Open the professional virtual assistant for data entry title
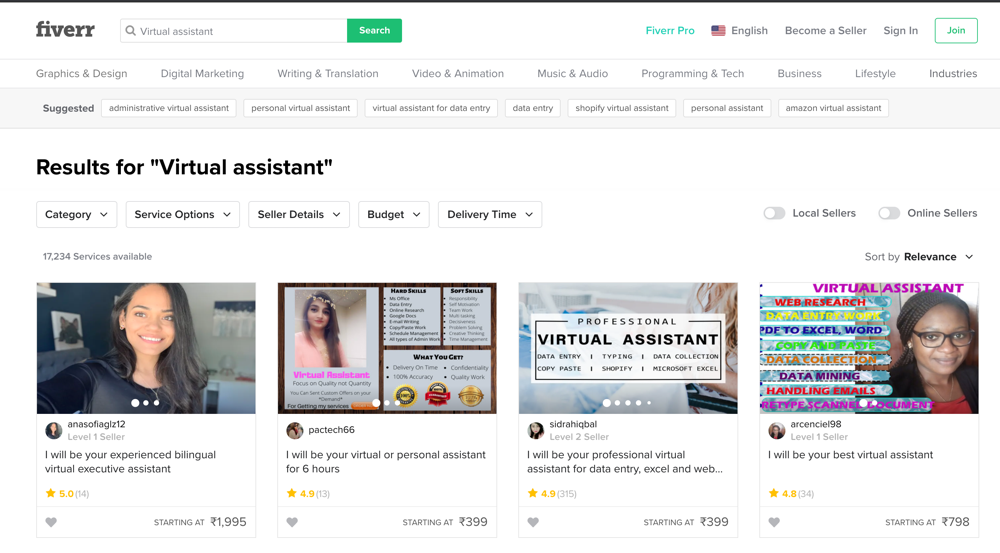 click(625, 462)
